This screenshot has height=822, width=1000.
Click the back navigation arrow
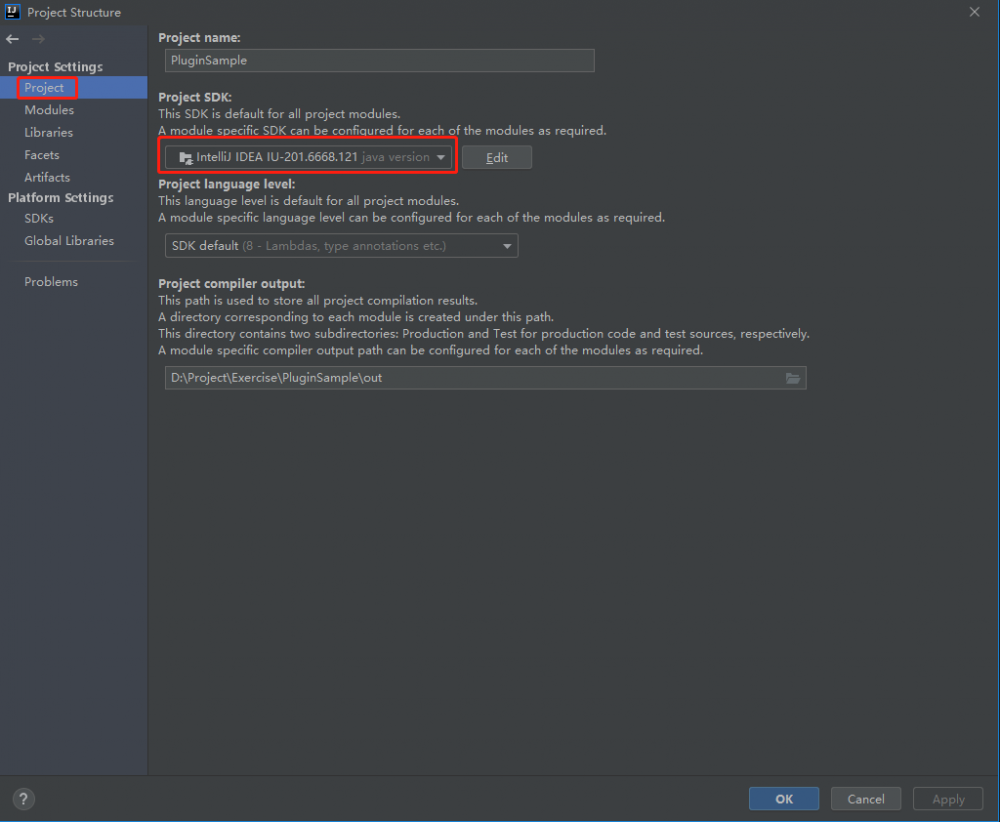(x=12, y=39)
